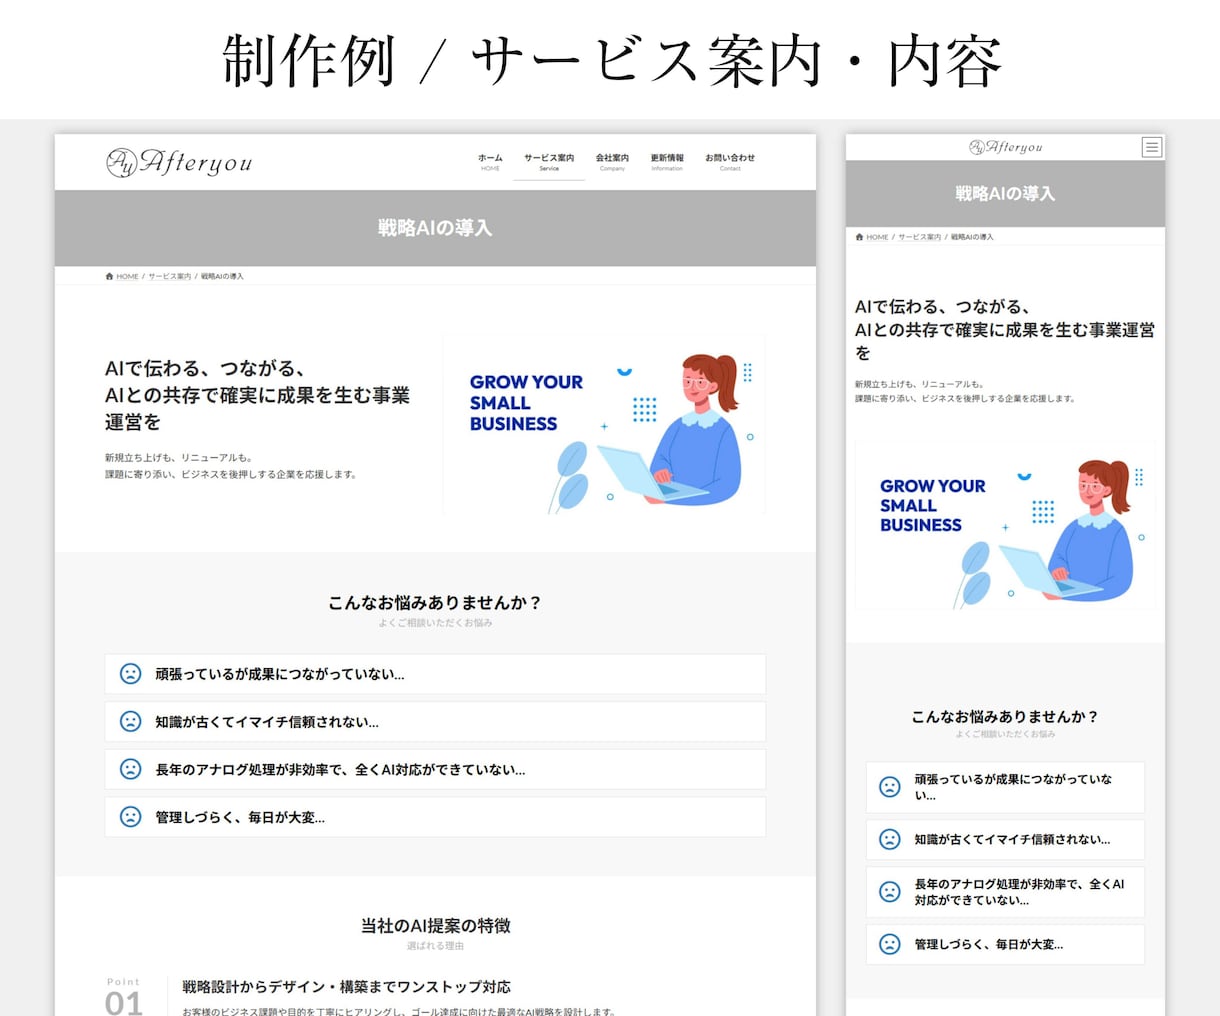
Task: Click sad face icon beside 管理しづらく in desktop view
Action: [x=130, y=816]
